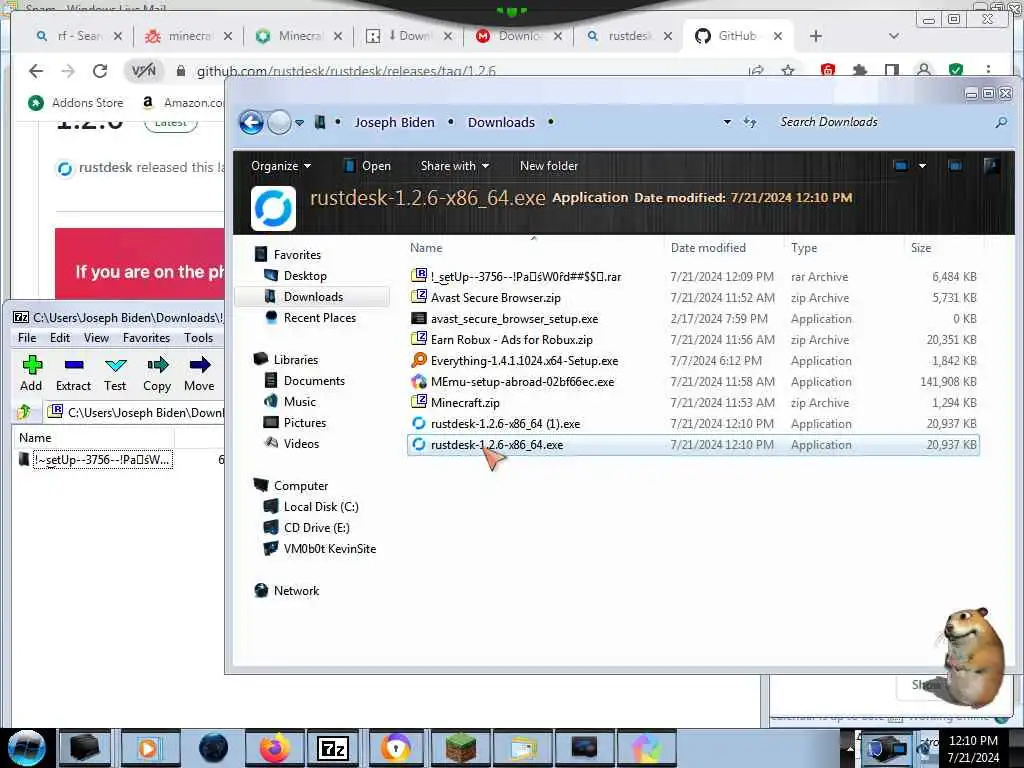Click the magnifier icon in Search Downloads
1024x768 pixels.
[1001, 122]
